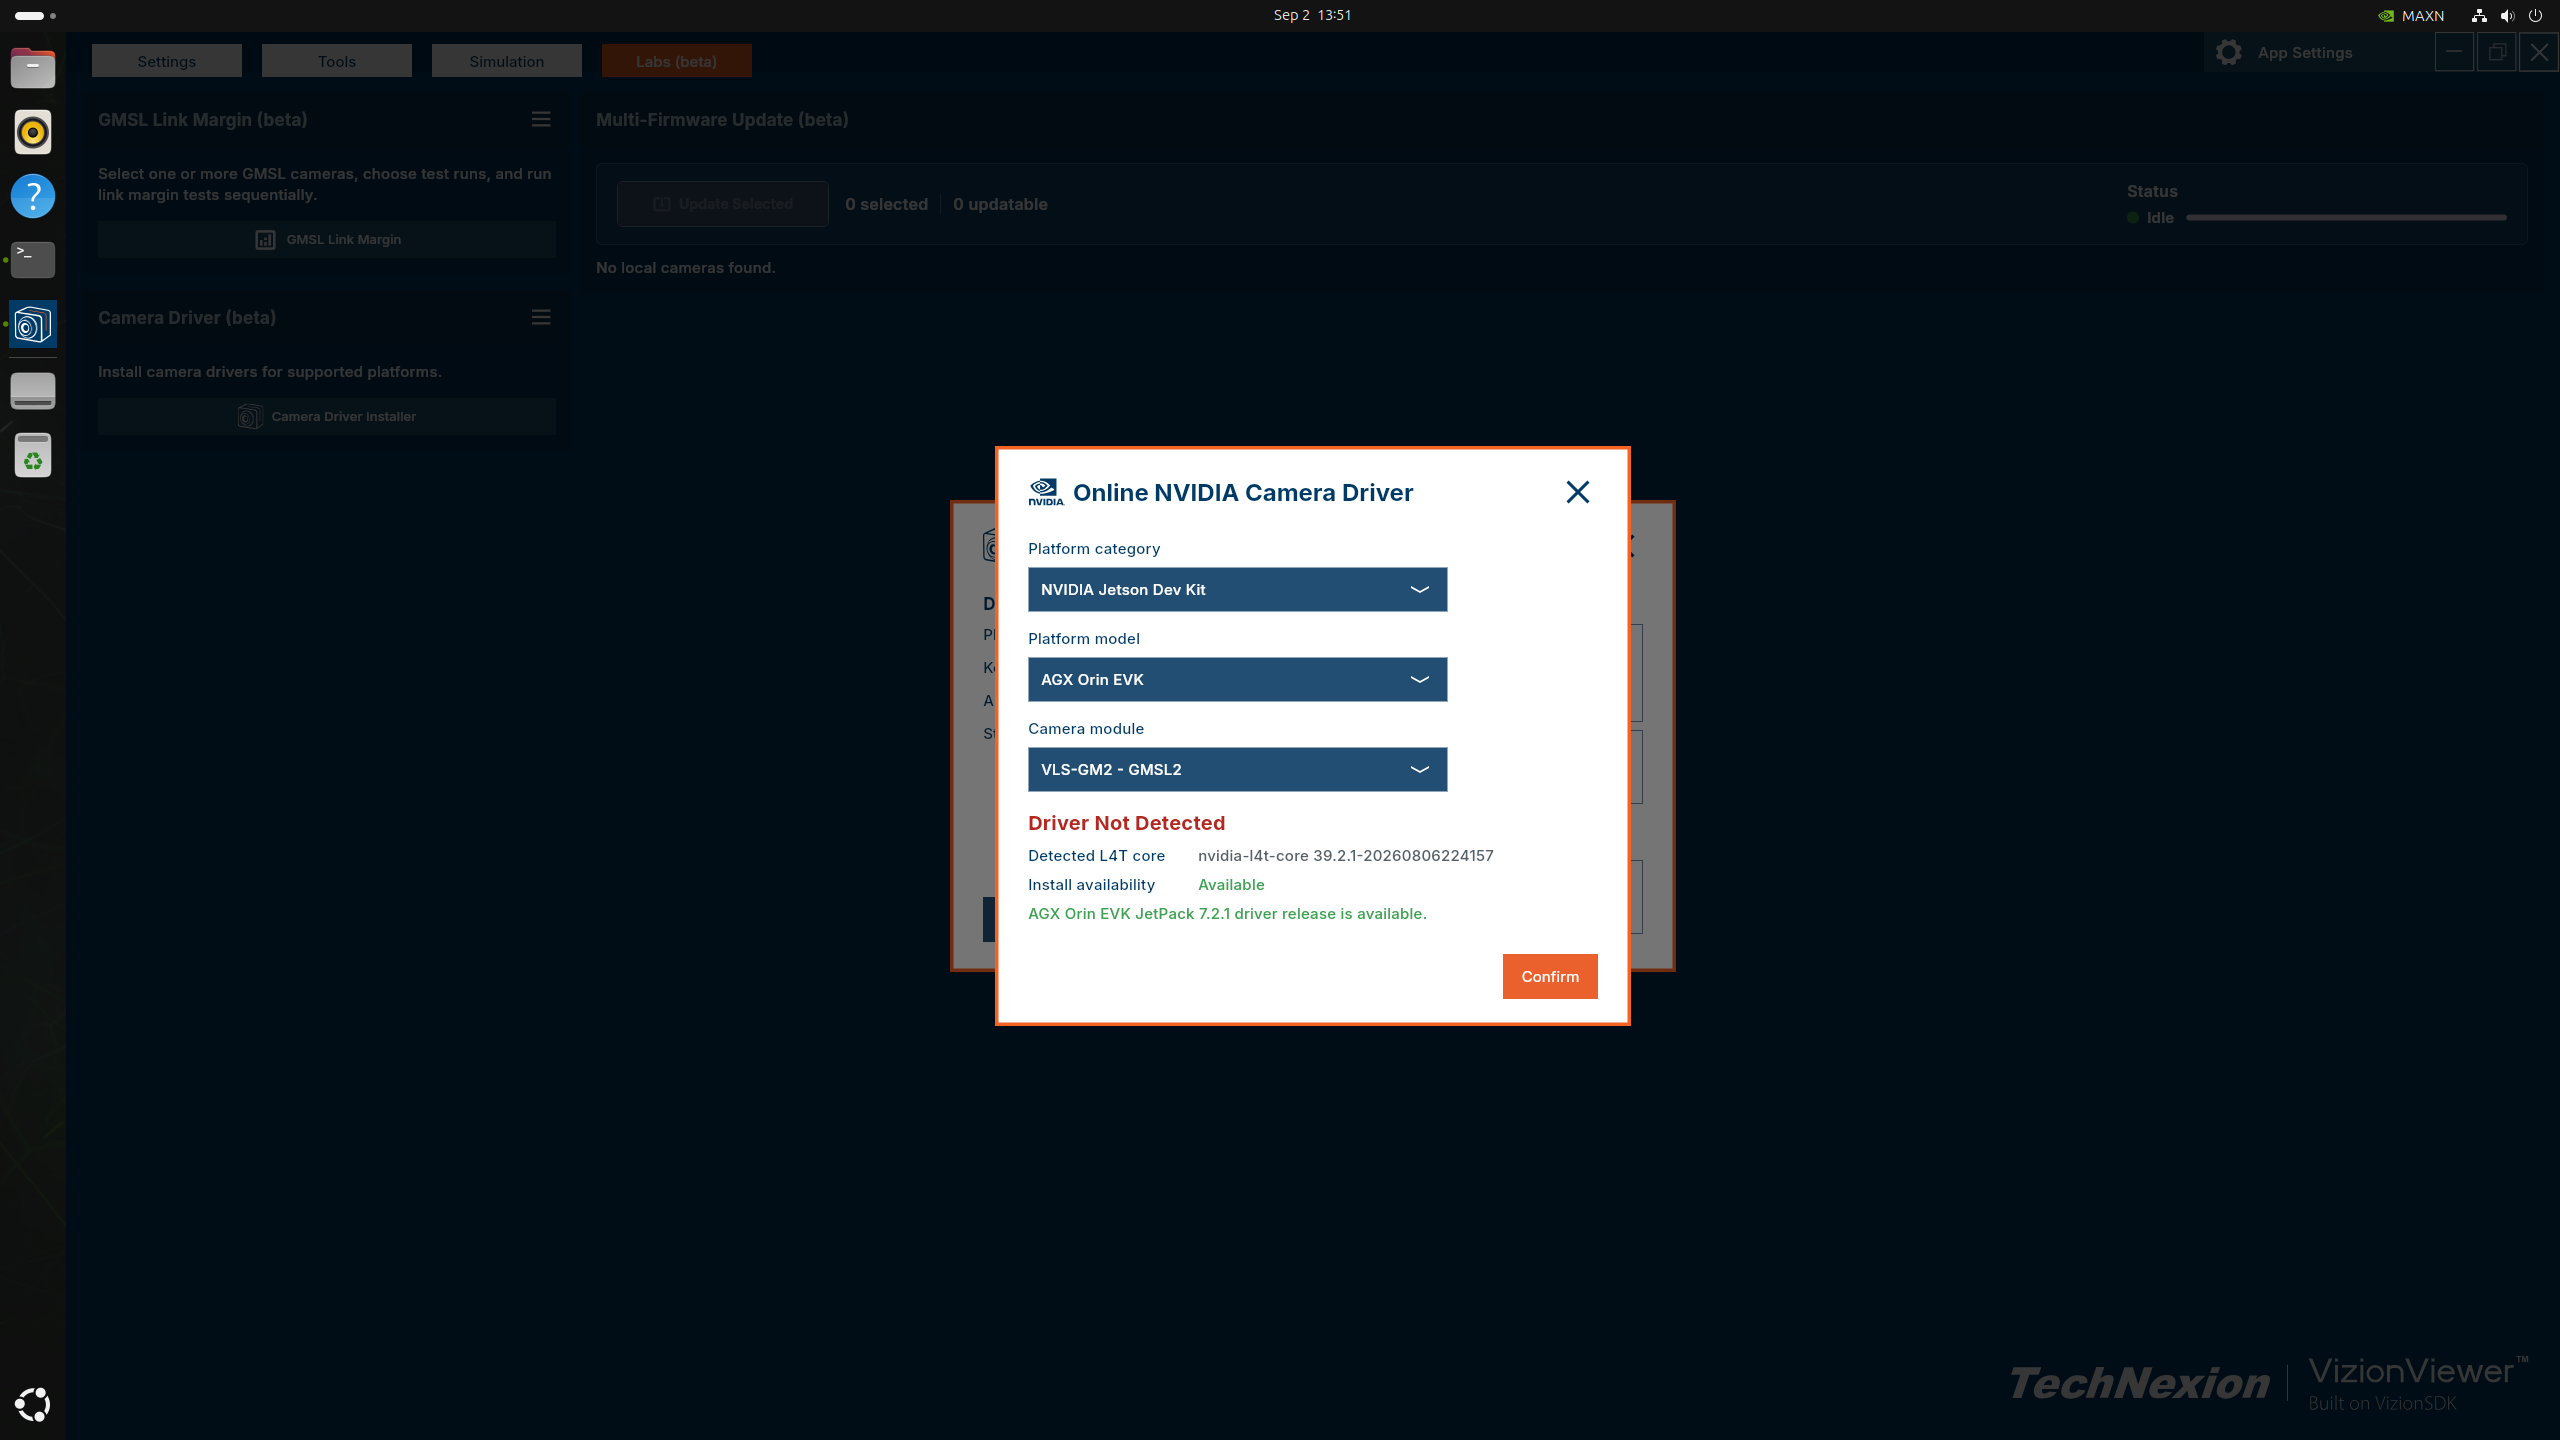Open the Terminal from the dock
The height and width of the screenshot is (1440, 2560).
tap(33, 260)
